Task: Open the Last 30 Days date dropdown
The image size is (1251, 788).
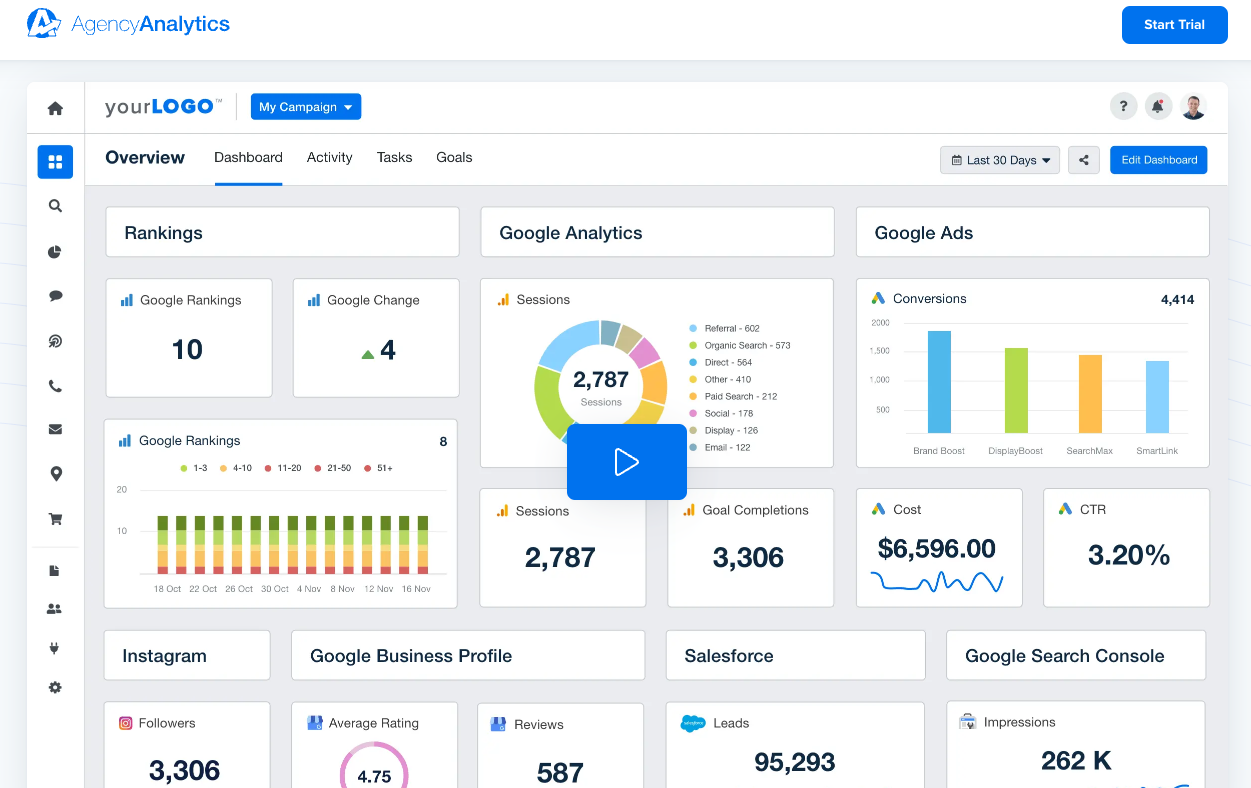Action: coord(1000,160)
